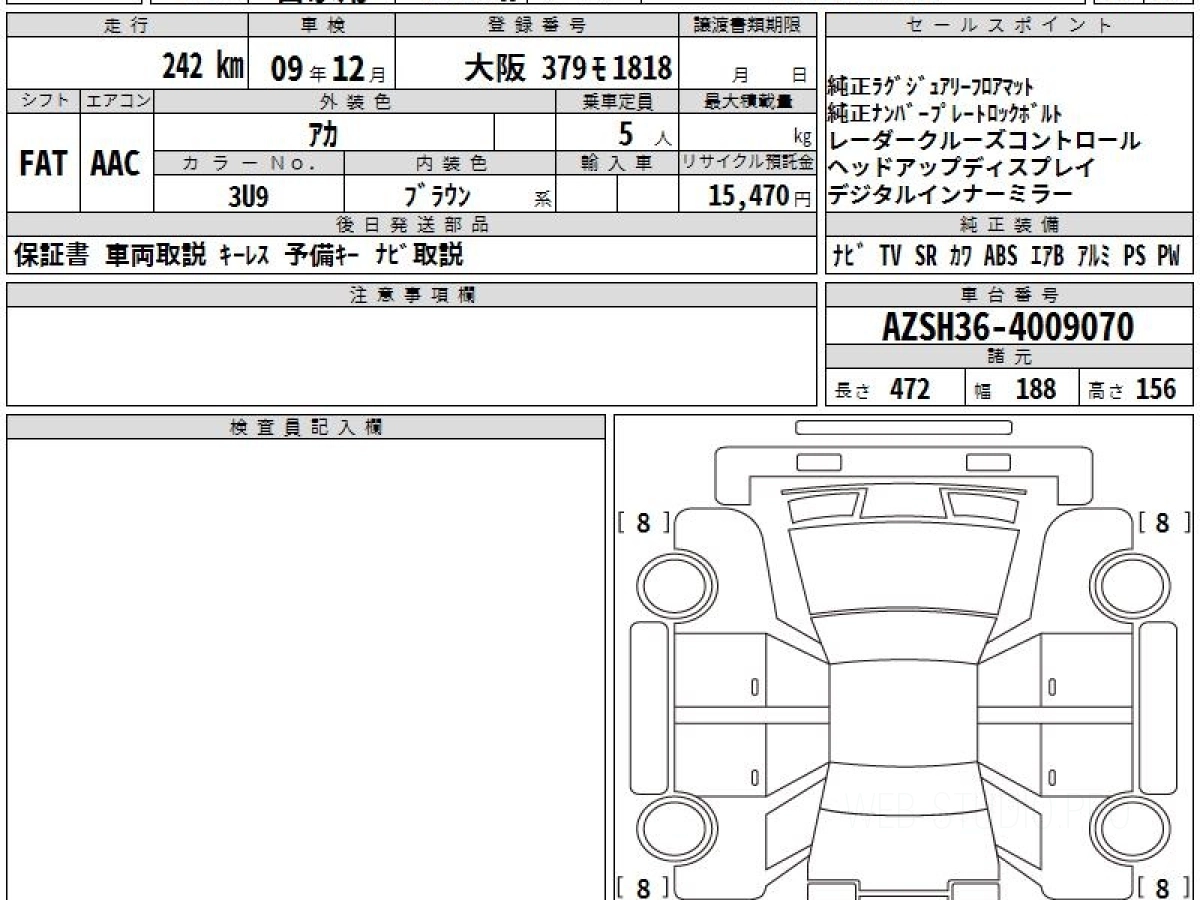Select the セールスポイント heading

point(1009,26)
